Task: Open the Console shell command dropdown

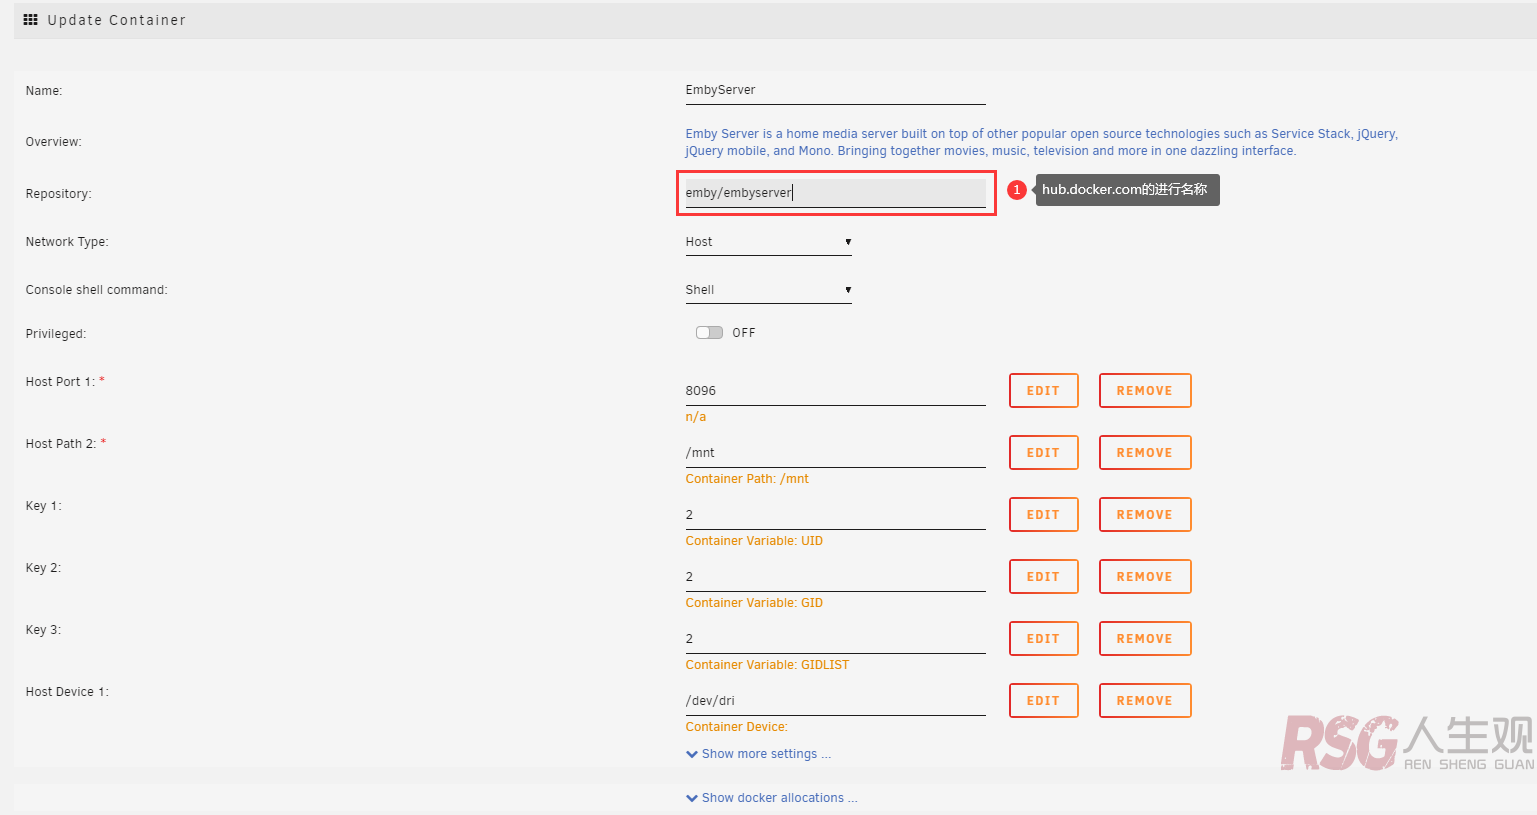Action: click(x=768, y=290)
